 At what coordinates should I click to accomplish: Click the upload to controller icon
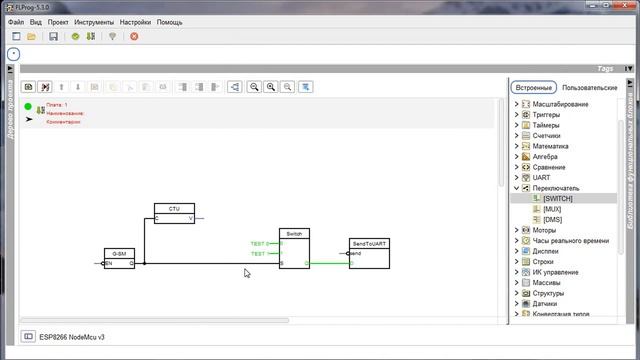[91, 36]
